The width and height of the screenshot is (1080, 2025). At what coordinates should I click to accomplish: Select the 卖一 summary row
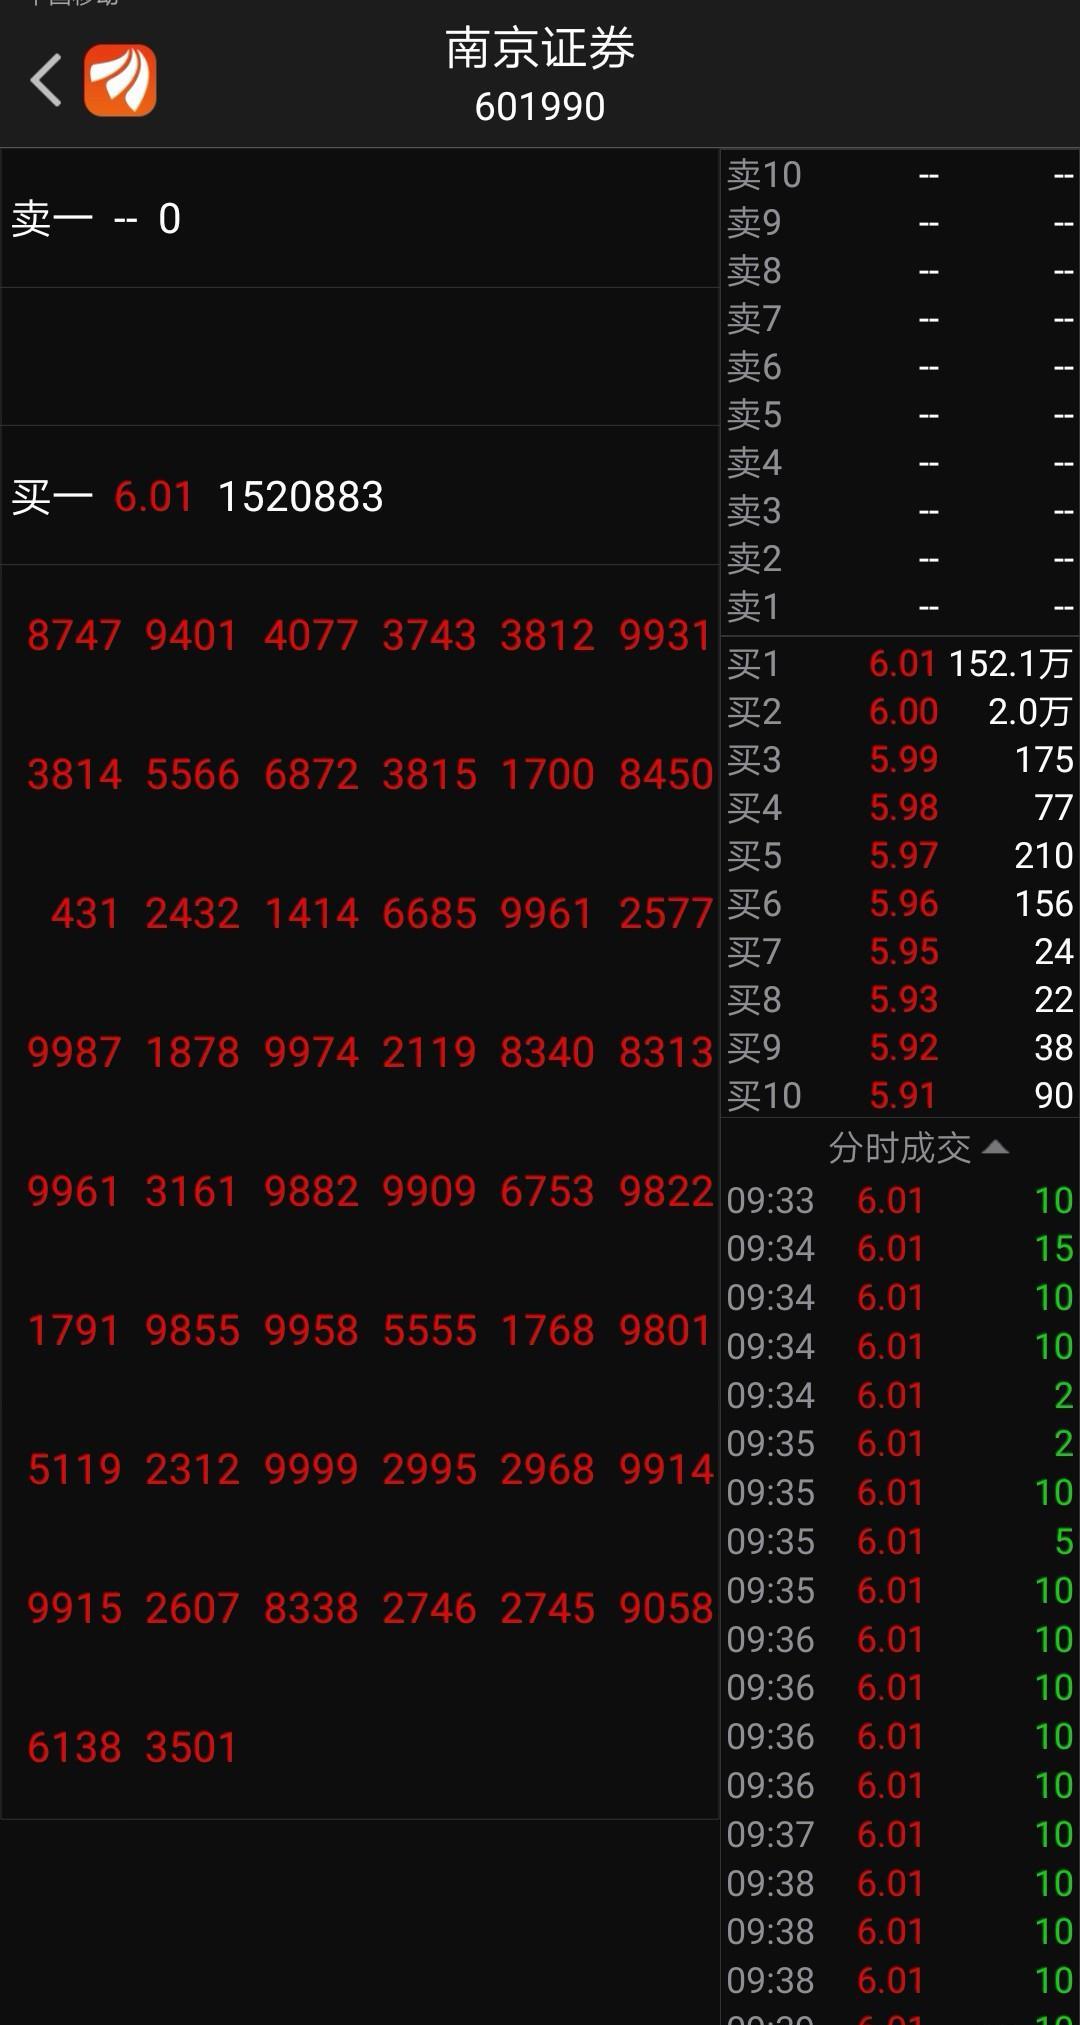point(360,218)
